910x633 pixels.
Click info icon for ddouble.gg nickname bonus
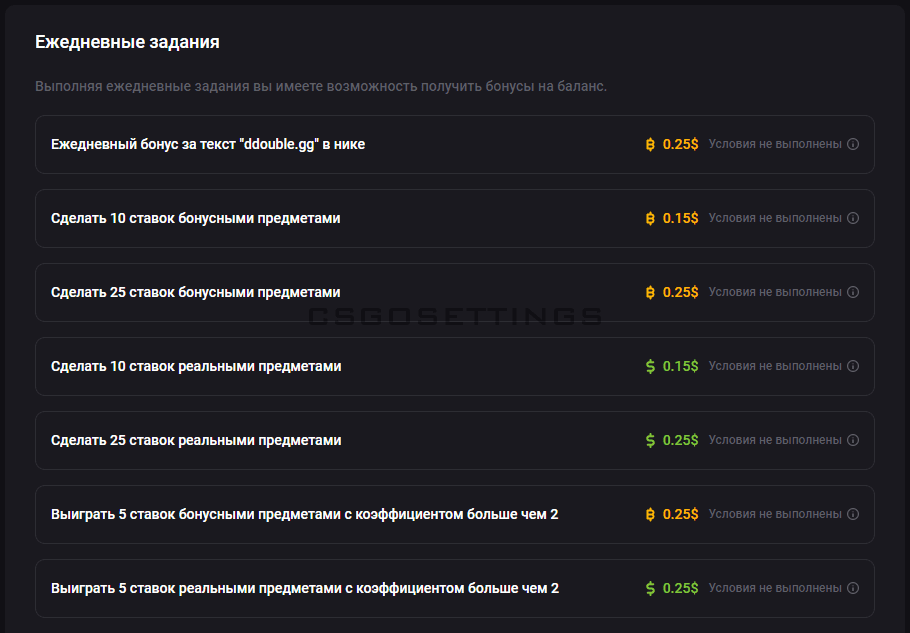point(853,144)
